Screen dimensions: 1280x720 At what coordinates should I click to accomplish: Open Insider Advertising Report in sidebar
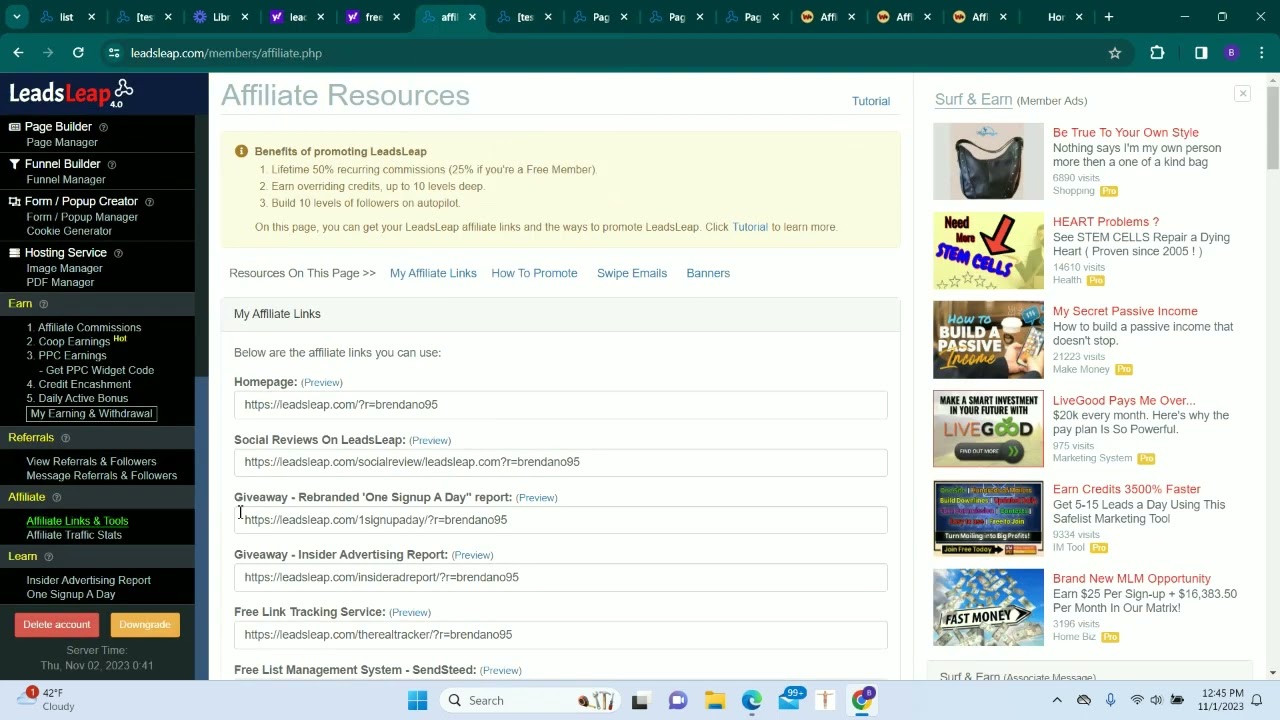click(88, 580)
